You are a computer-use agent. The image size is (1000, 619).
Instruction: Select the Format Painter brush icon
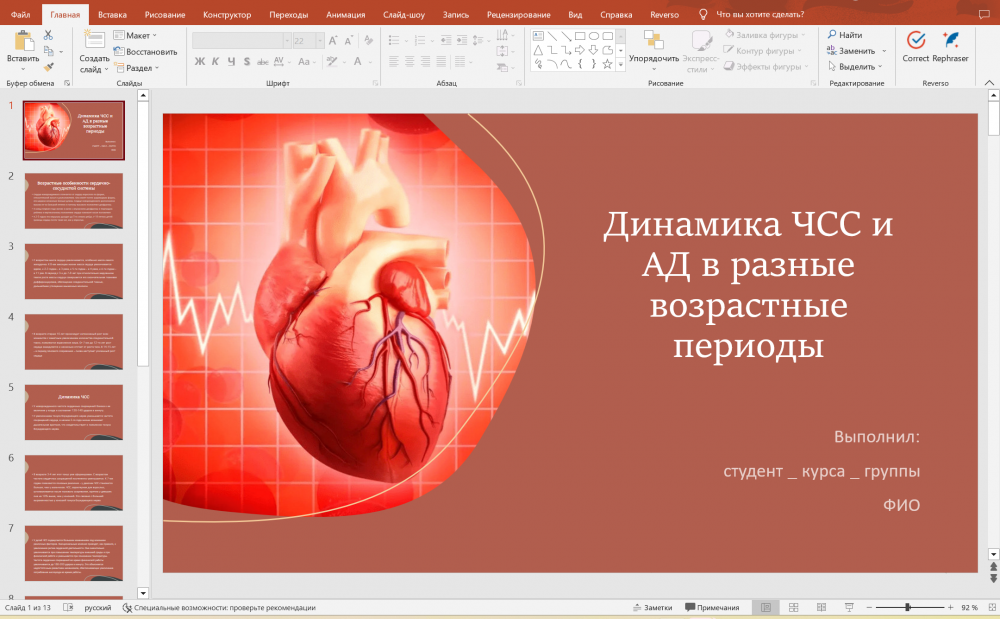(x=47, y=67)
